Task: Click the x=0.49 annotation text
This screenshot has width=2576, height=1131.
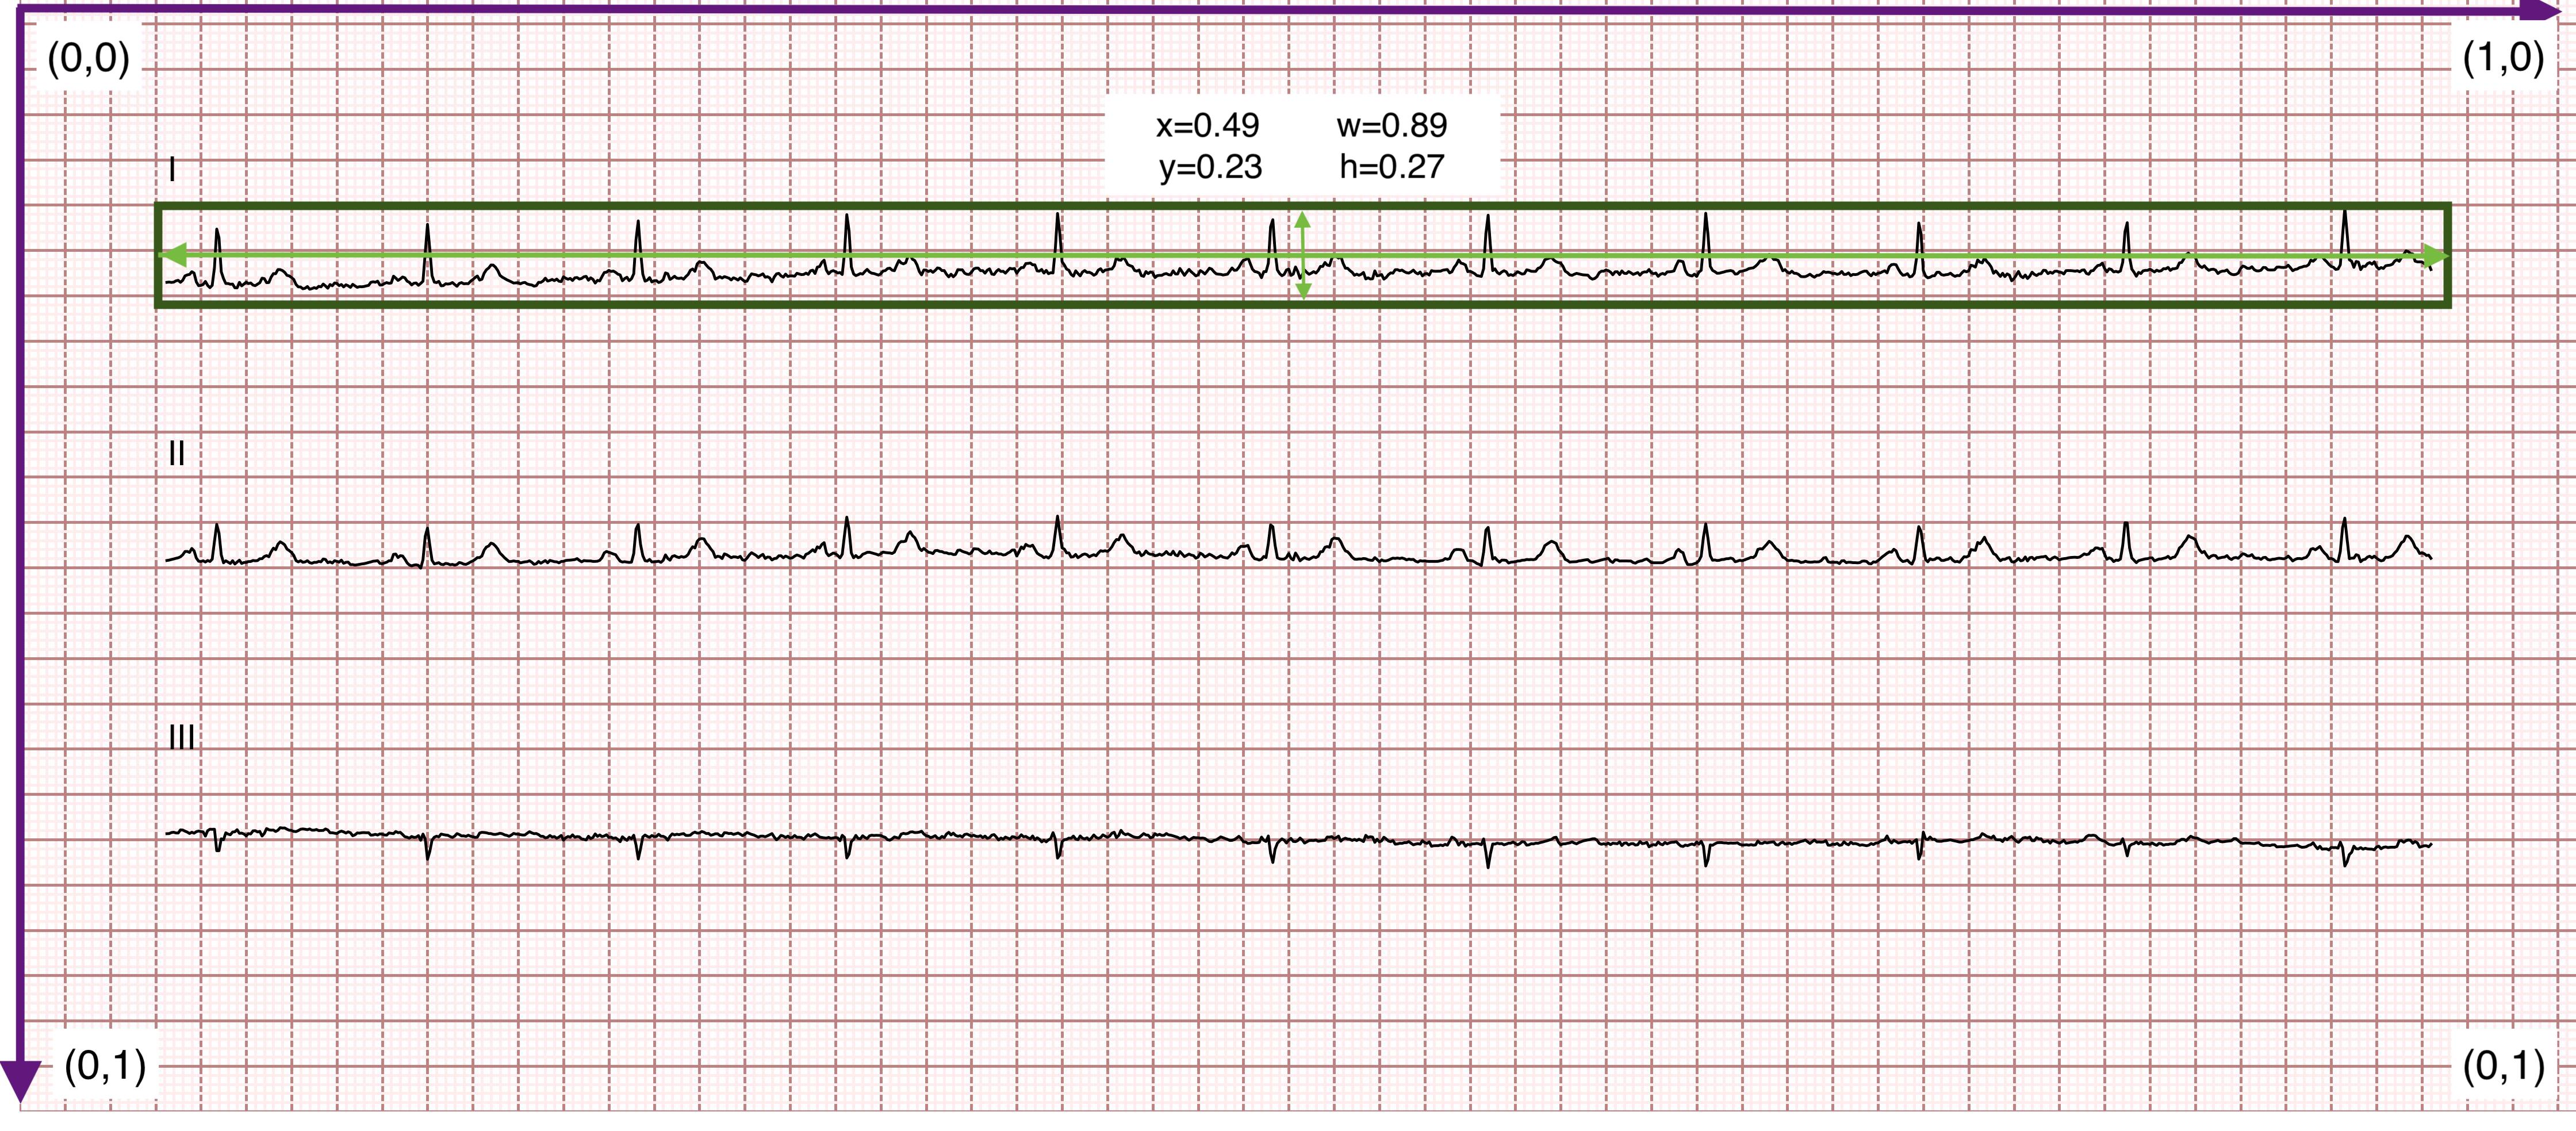Action: [1207, 125]
